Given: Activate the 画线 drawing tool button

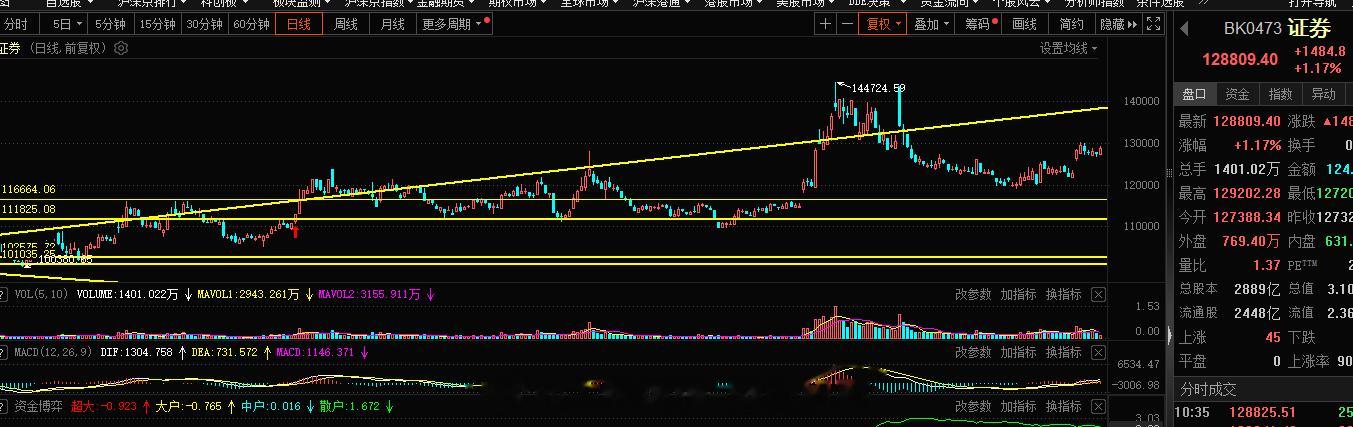Looking at the screenshot, I should pyautogui.click(x=1025, y=24).
